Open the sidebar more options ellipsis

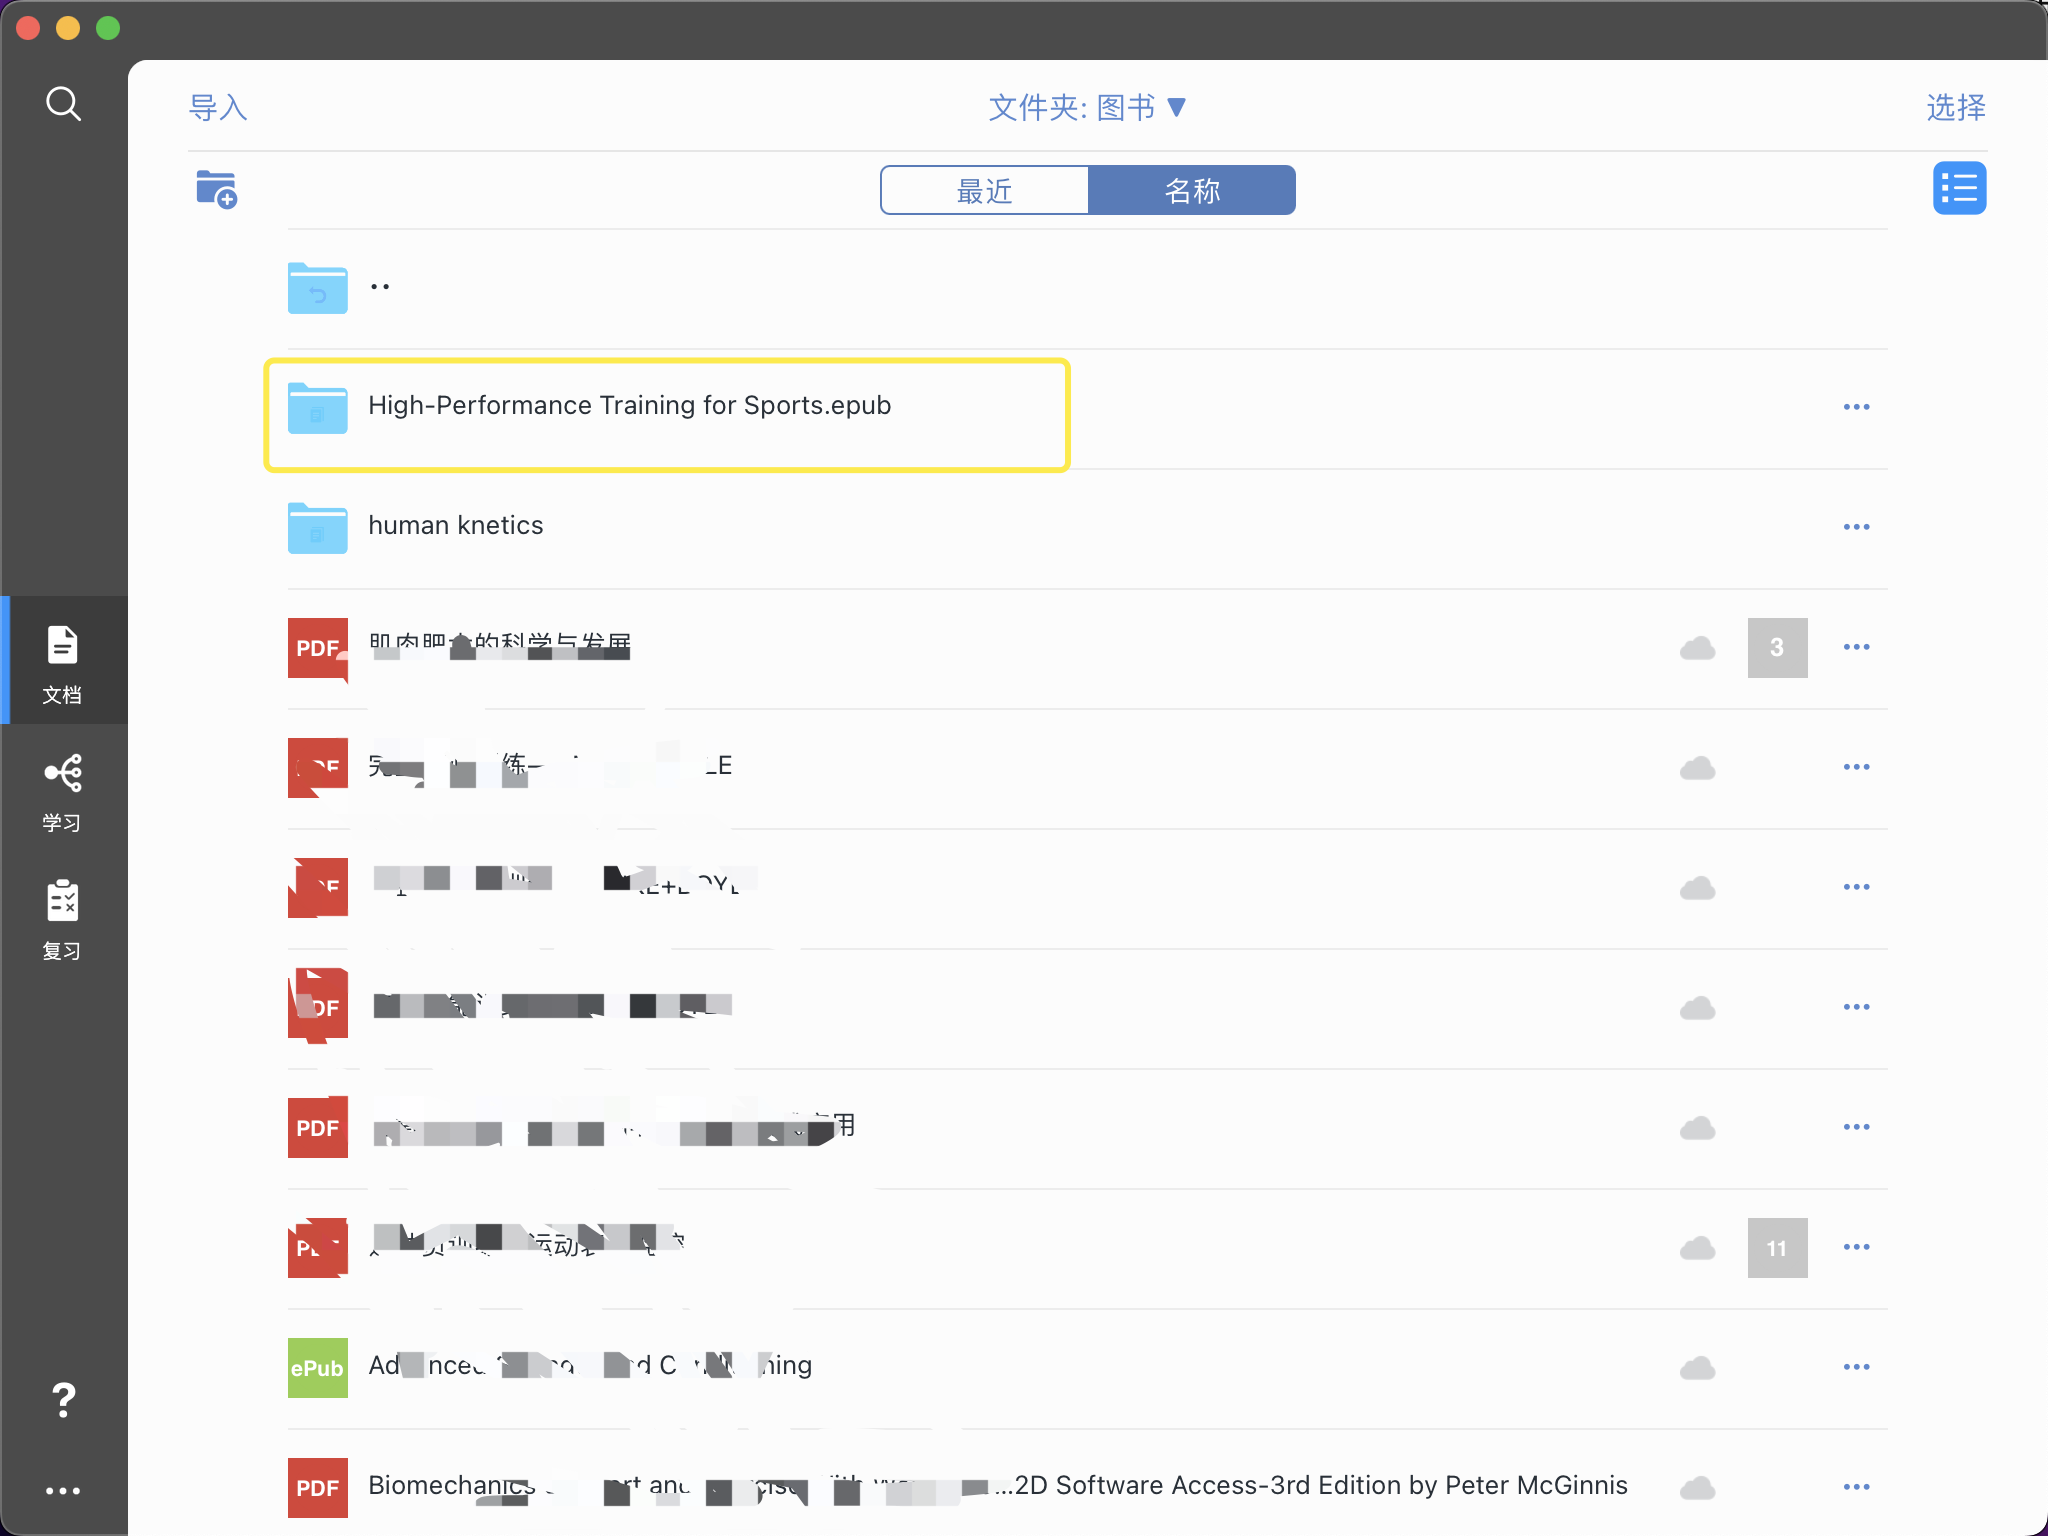[x=63, y=1490]
